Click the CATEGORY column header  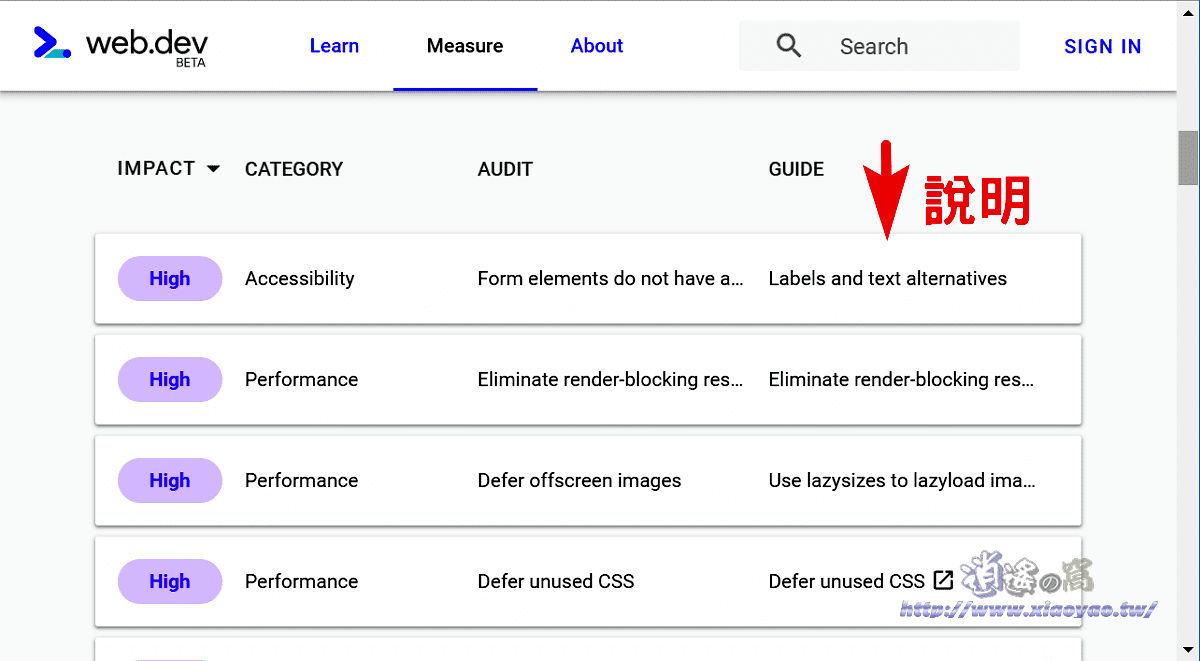pyautogui.click(x=294, y=170)
